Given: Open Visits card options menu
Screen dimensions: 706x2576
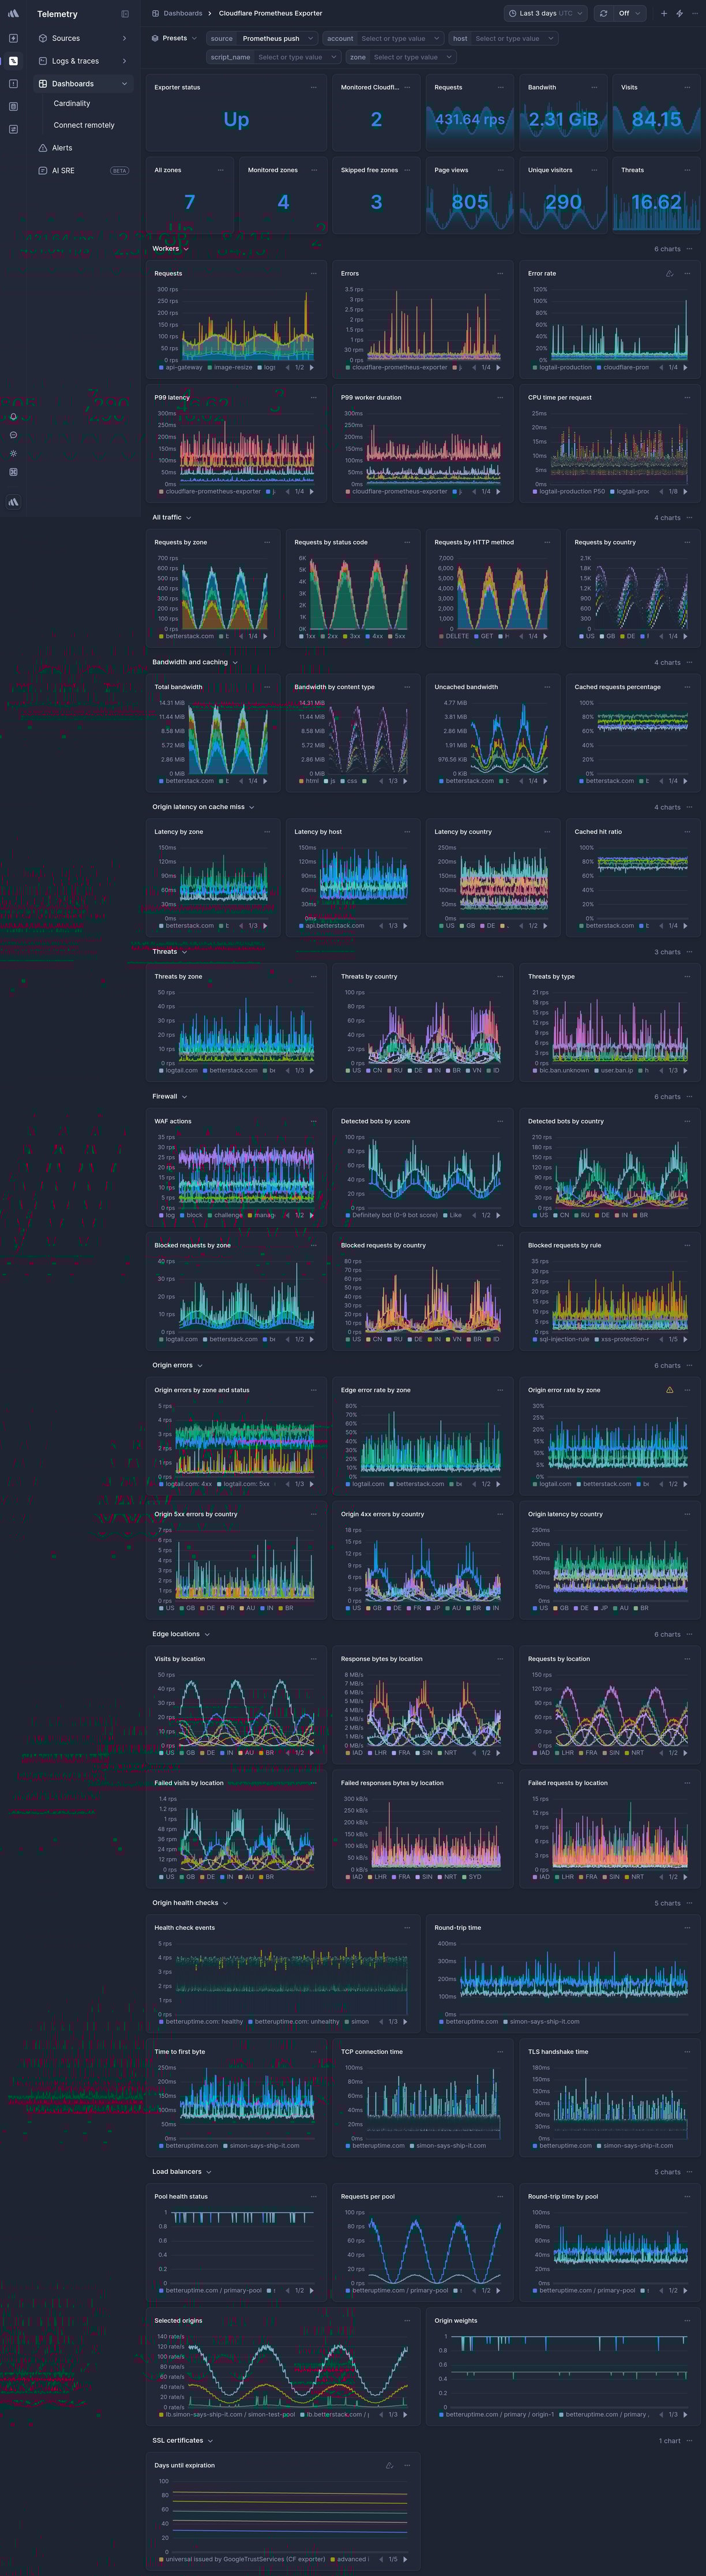Looking at the screenshot, I should pos(687,87).
